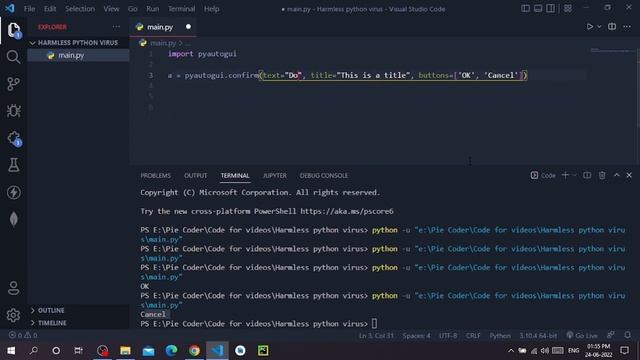This screenshot has width=640, height=360.
Task: Click main.py in the breadcrumb
Action: (x=163, y=43)
